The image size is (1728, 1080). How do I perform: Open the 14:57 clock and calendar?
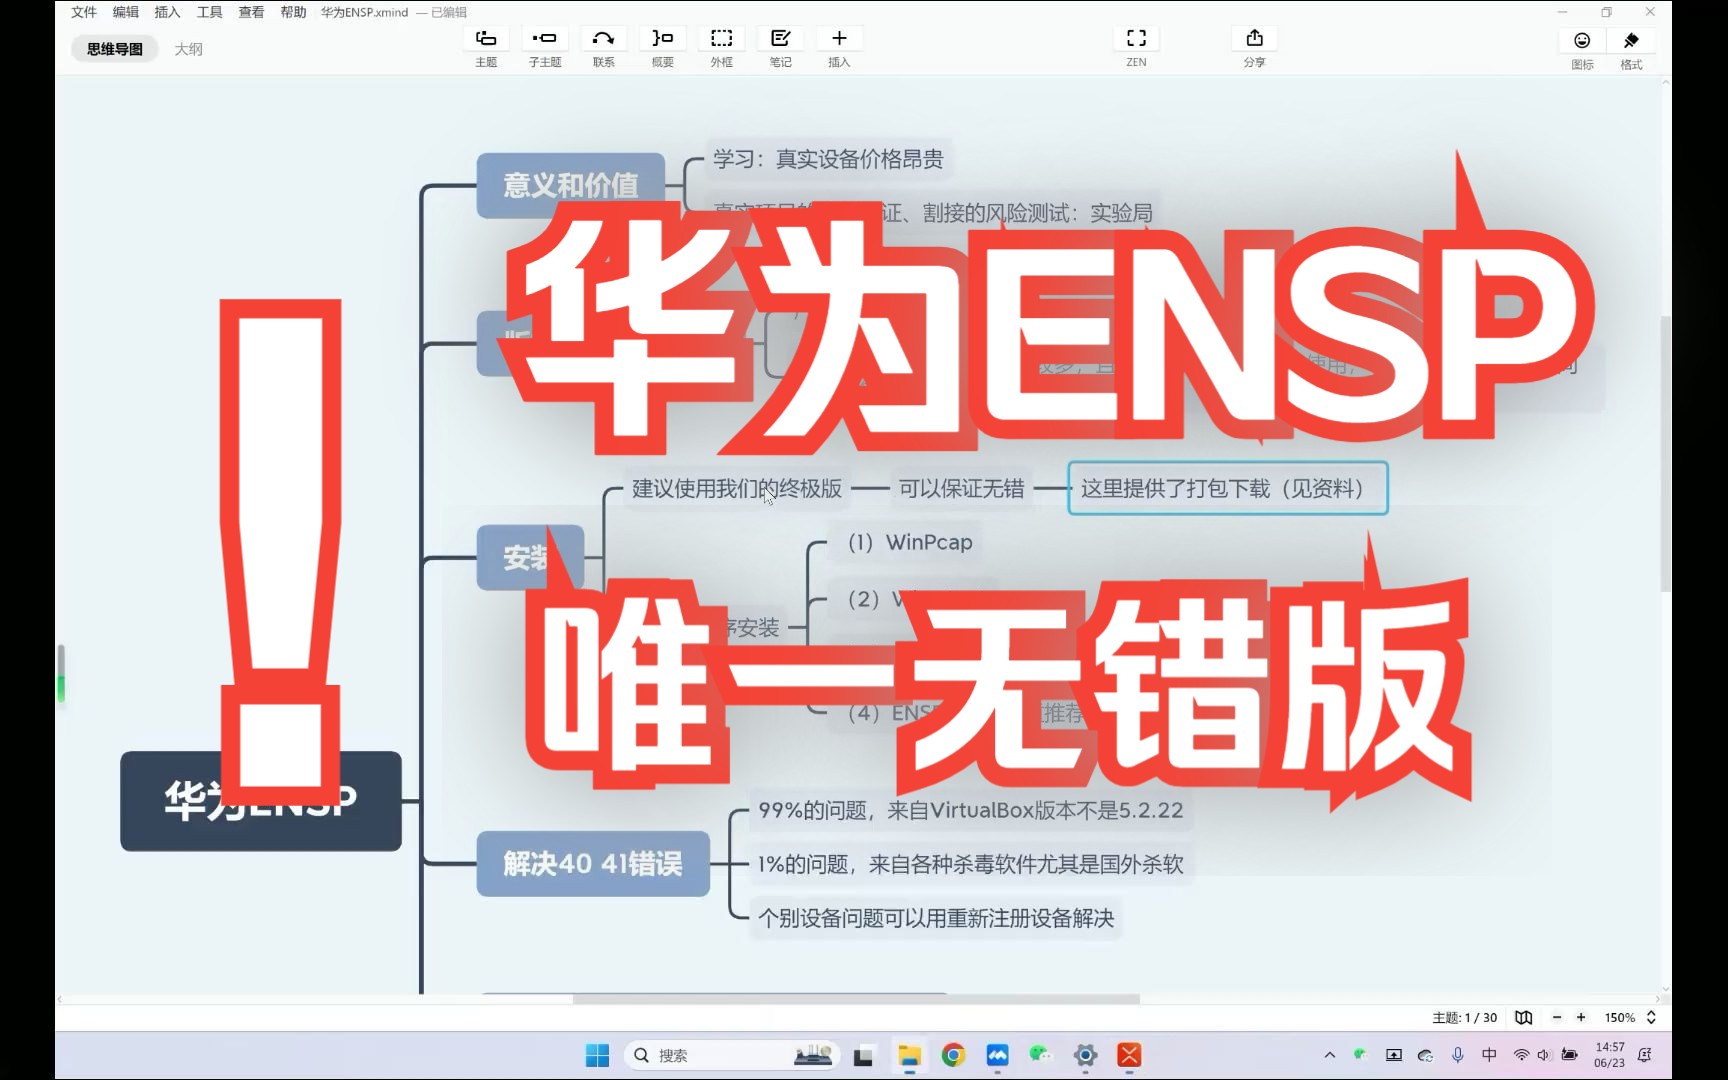[x=1610, y=1055]
